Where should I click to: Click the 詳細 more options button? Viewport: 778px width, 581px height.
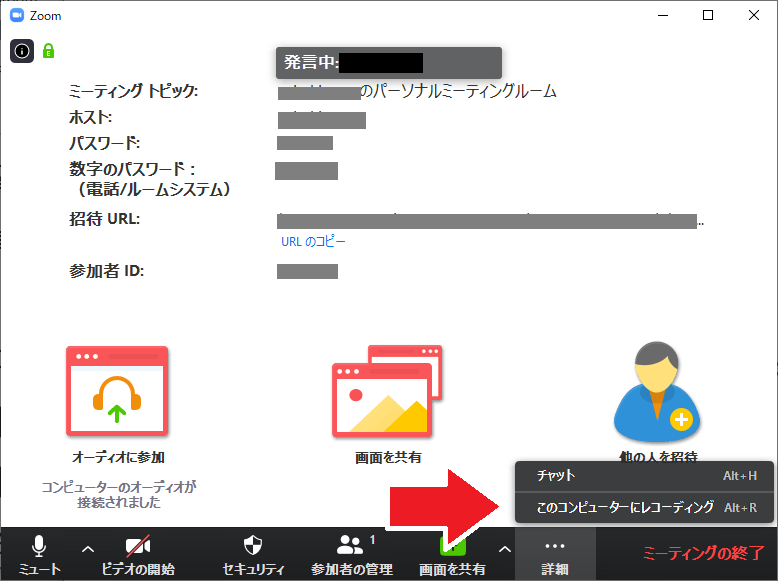(555, 554)
